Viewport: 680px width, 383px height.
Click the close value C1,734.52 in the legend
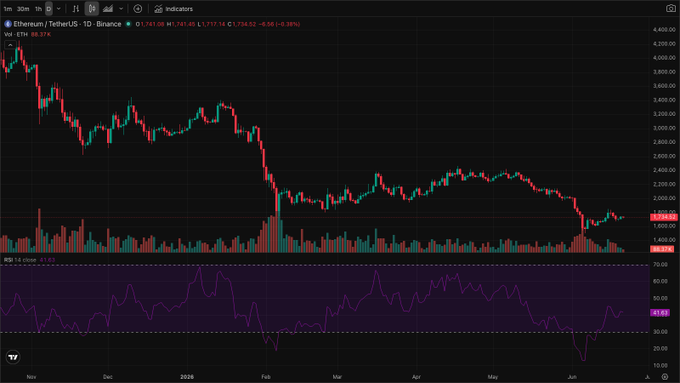[242, 24]
